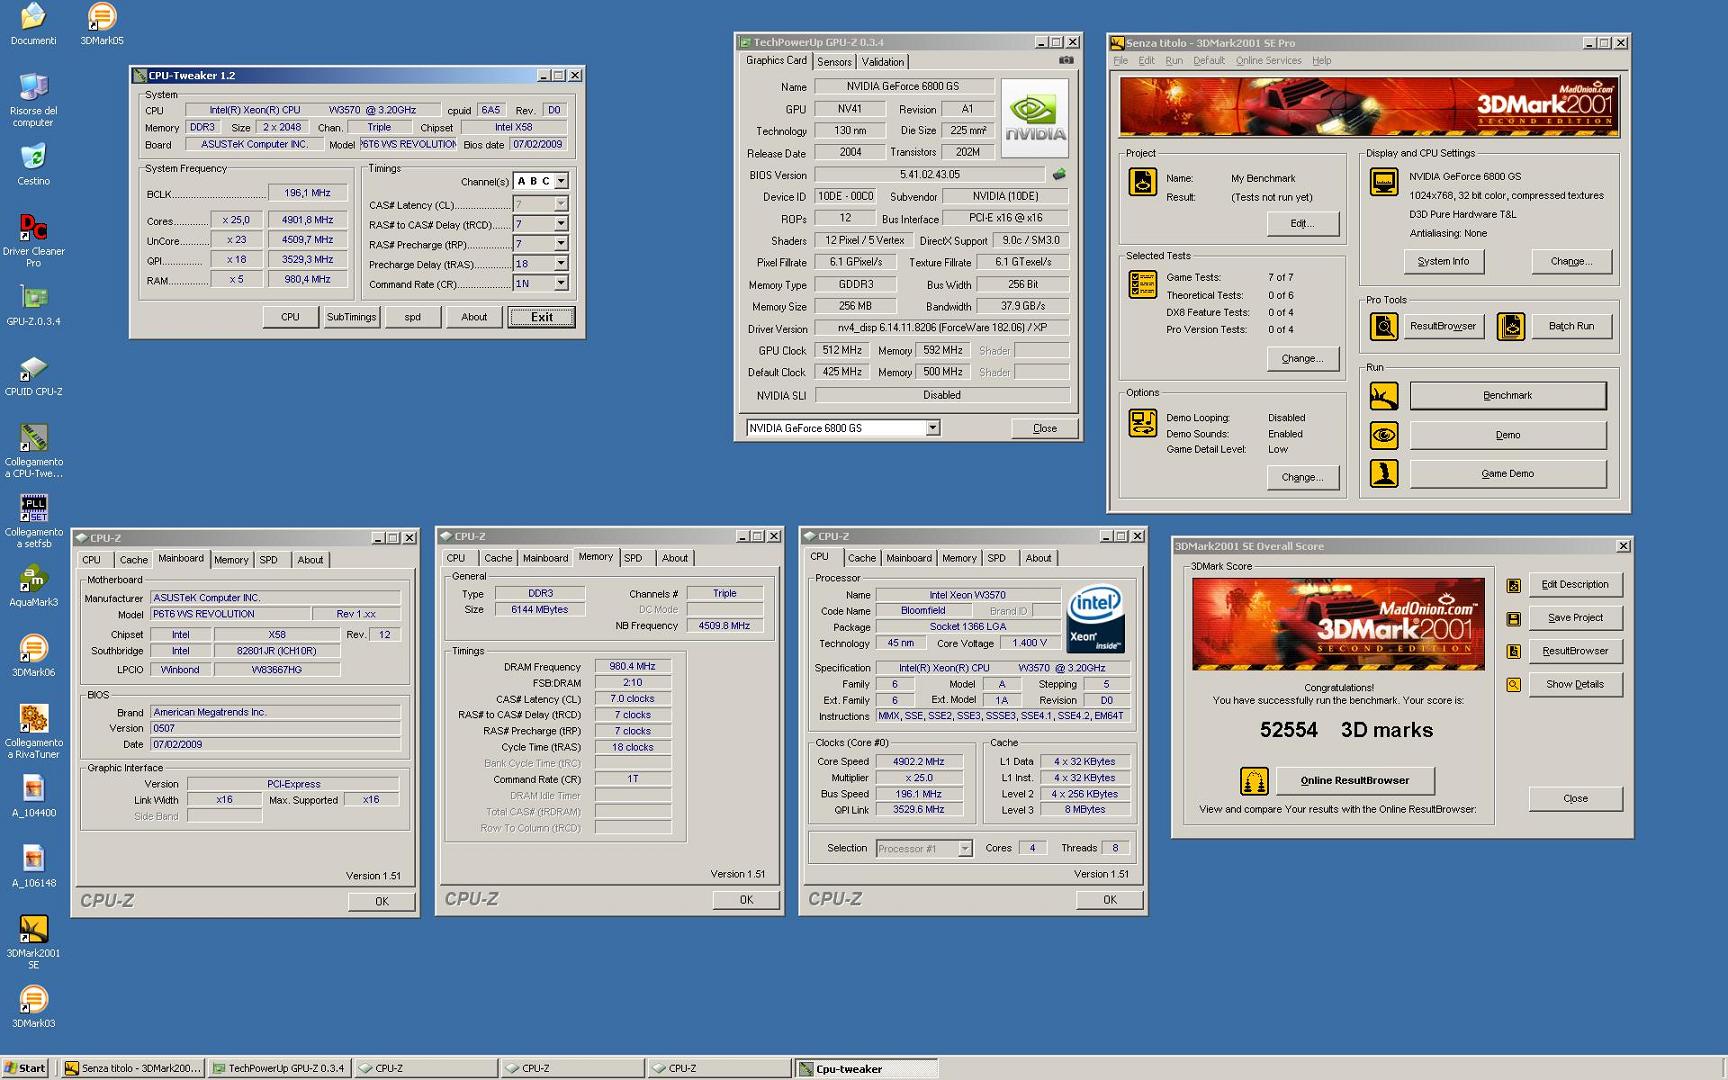1728x1080 pixels.
Task: Open Collegamento a RivaTuner shortcut
Action: [33, 731]
